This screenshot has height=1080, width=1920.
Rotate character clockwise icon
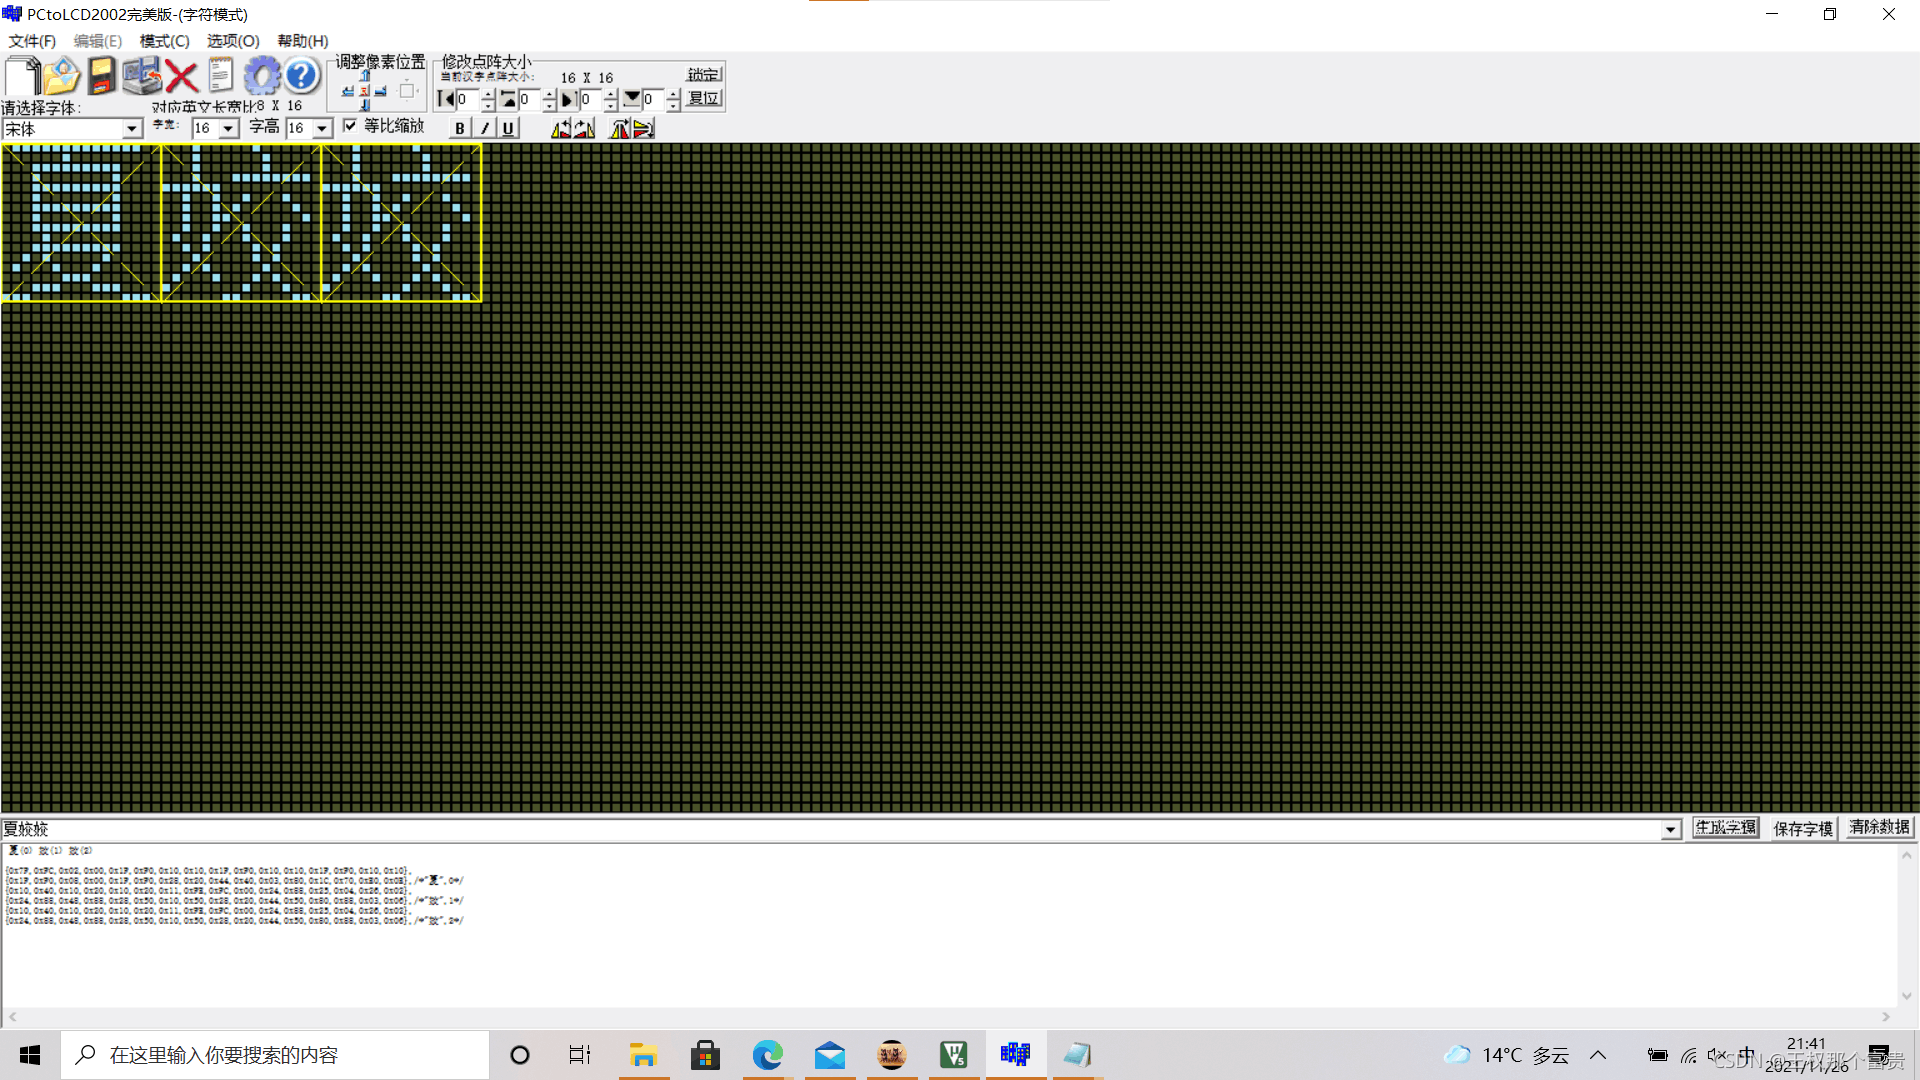tap(585, 128)
